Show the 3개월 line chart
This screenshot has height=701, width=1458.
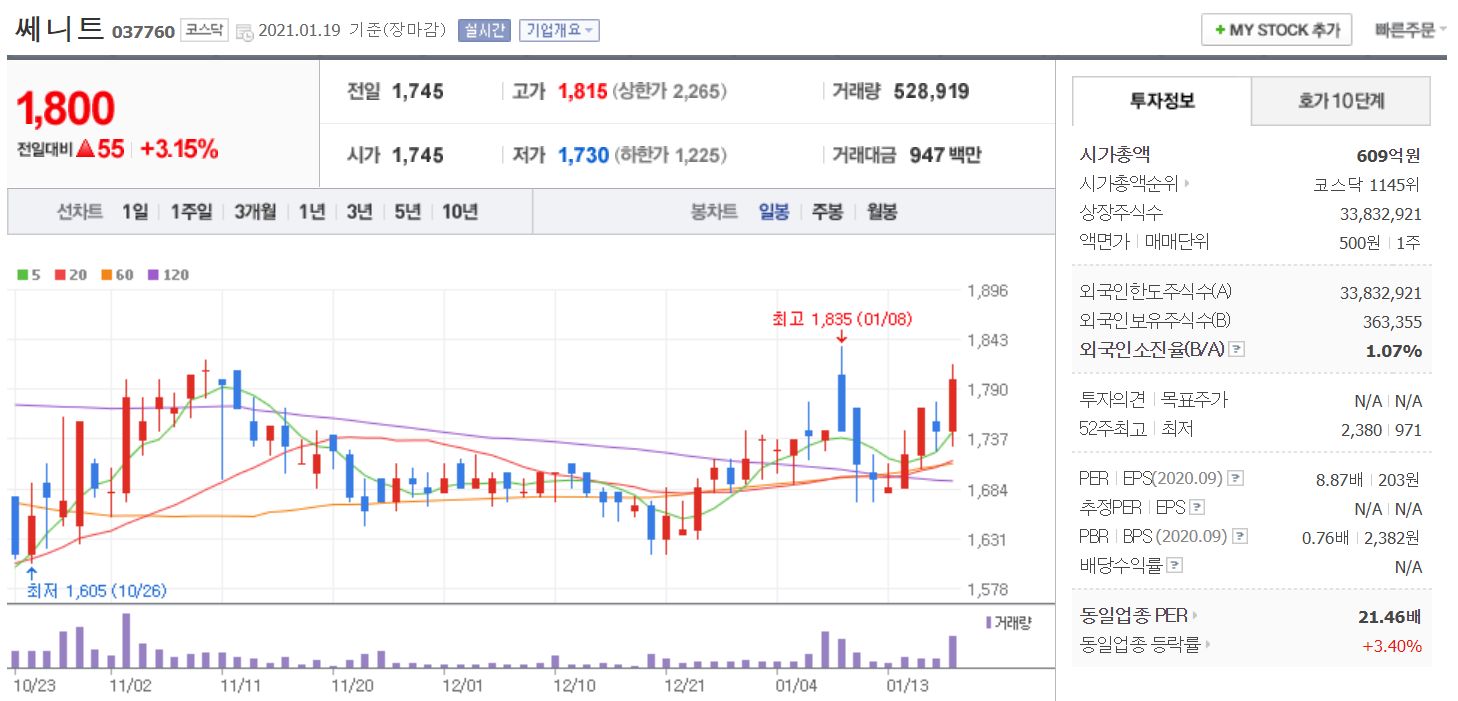point(255,212)
